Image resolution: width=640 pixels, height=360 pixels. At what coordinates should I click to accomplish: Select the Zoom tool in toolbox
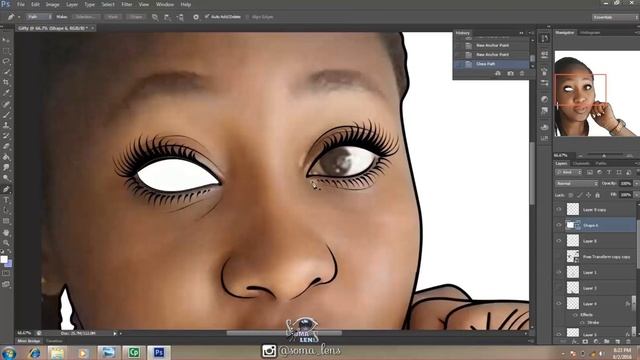(6, 242)
